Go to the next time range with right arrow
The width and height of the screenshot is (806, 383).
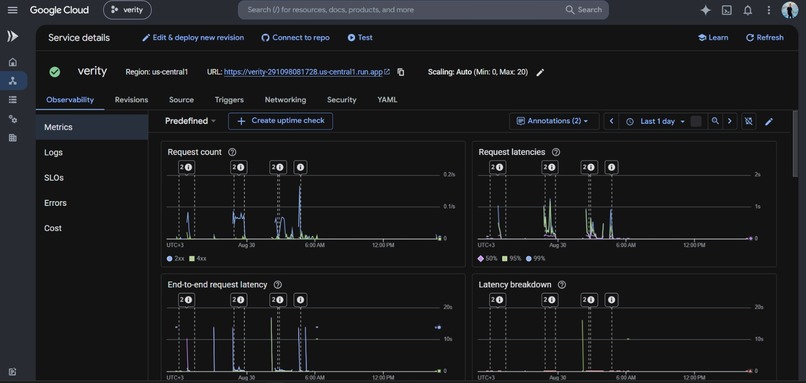(729, 121)
